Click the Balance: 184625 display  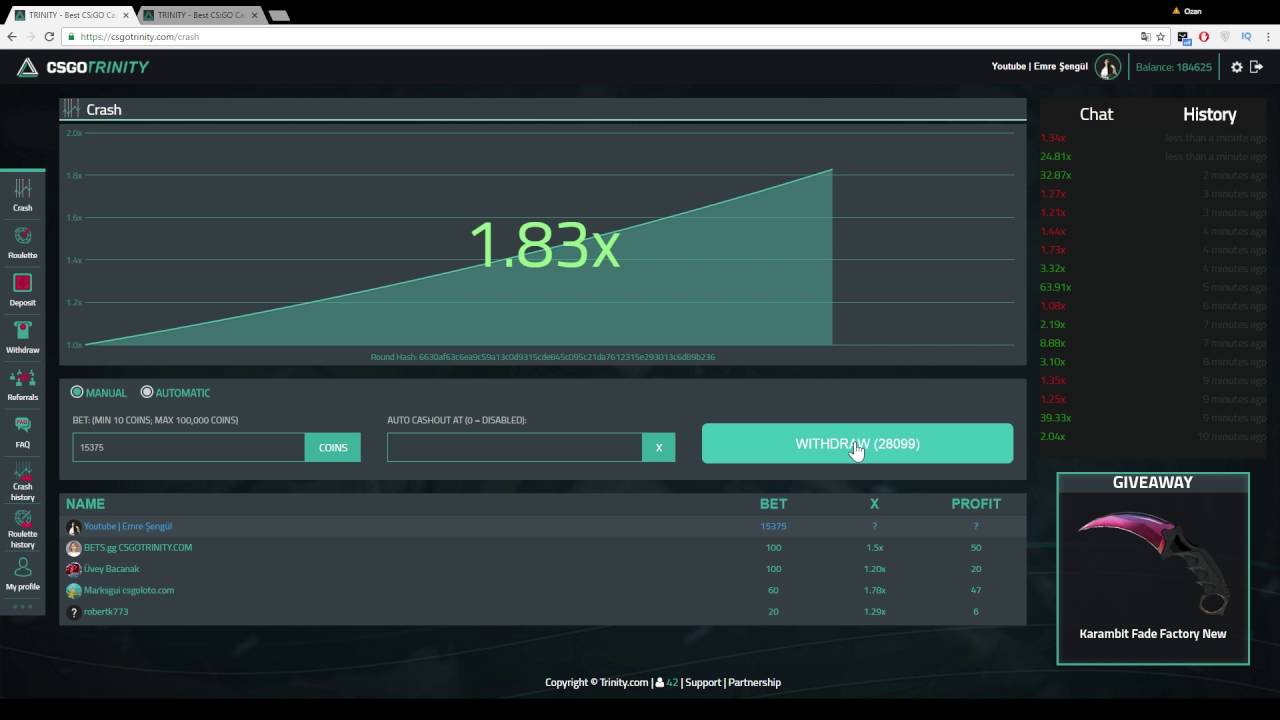1173,67
